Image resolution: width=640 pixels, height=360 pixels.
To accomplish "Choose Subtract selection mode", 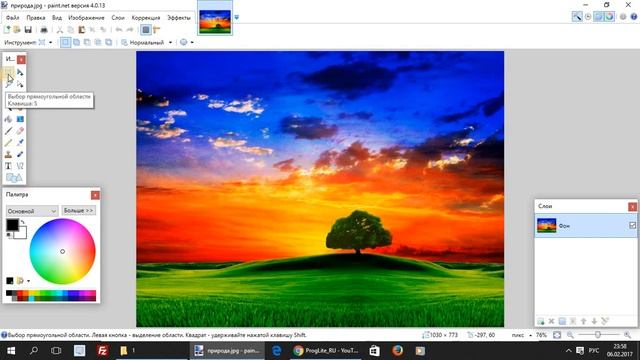I will pos(87,42).
